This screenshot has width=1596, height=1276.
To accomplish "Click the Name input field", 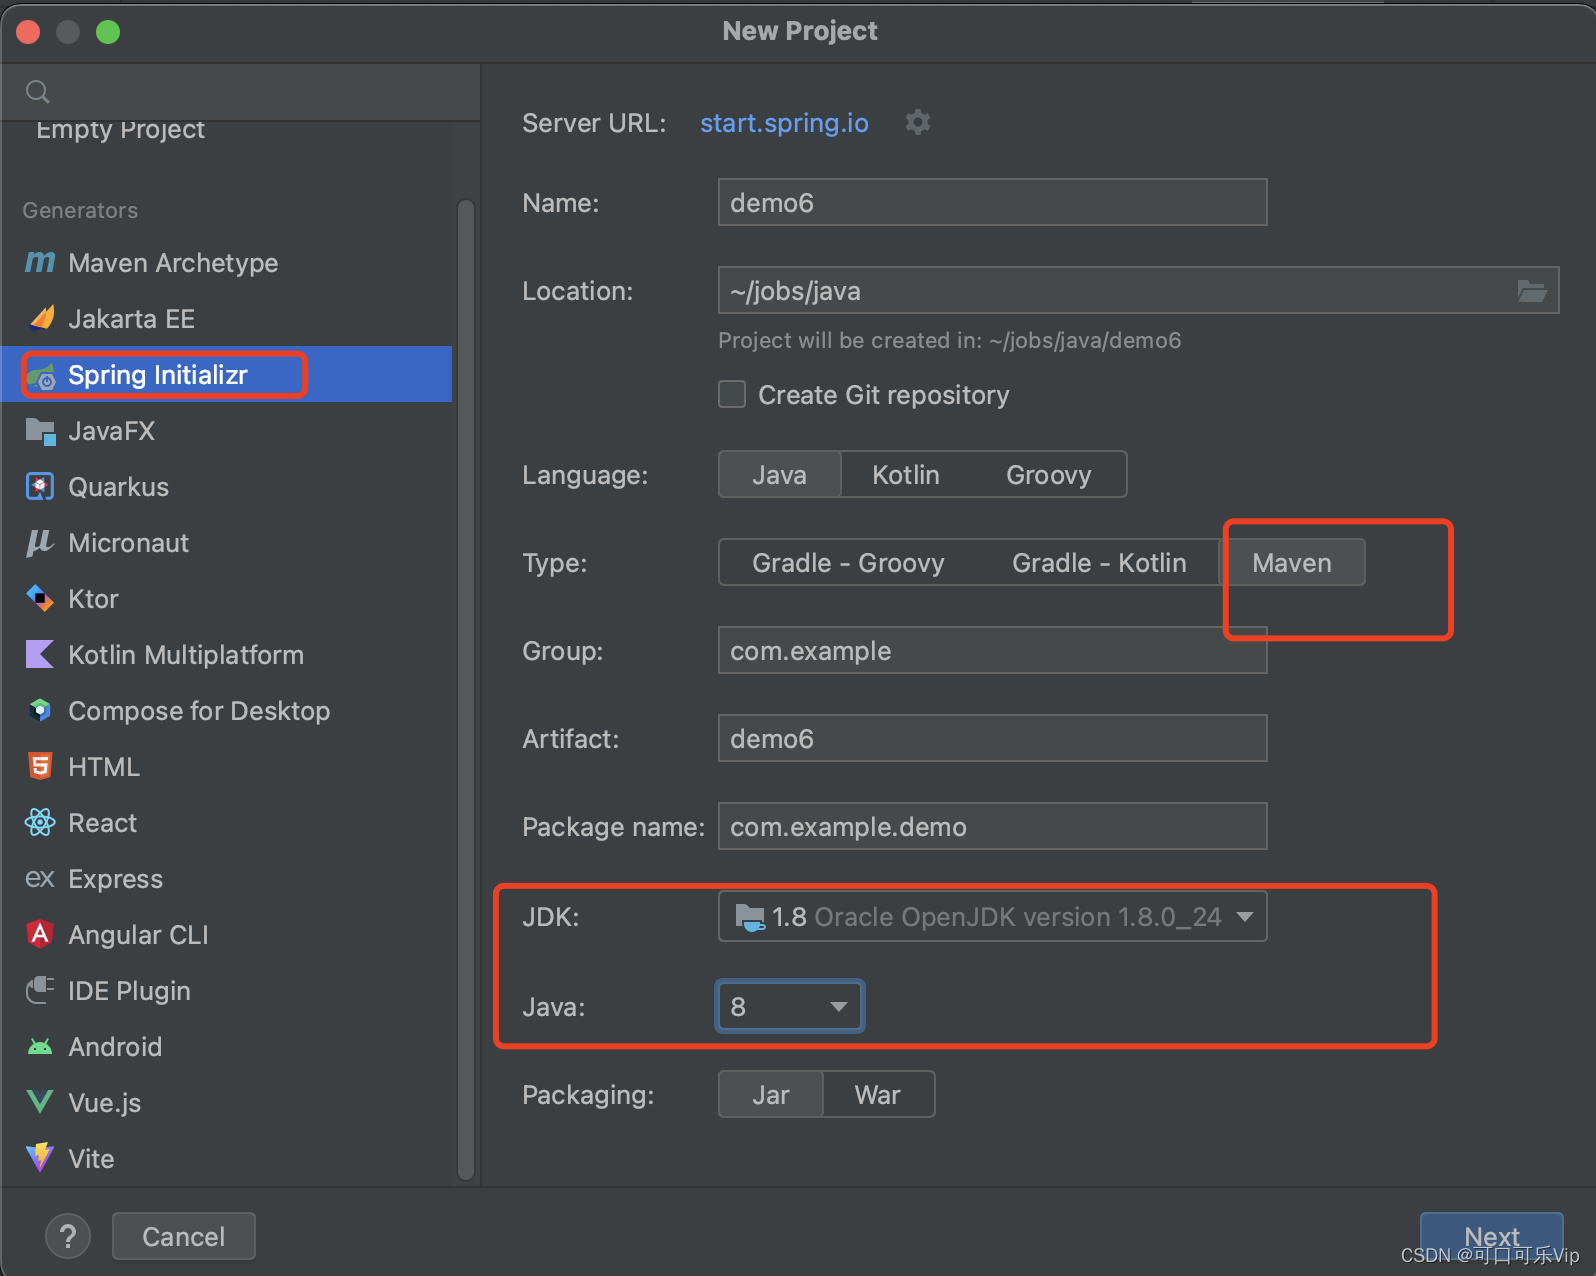I will click(x=992, y=203).
